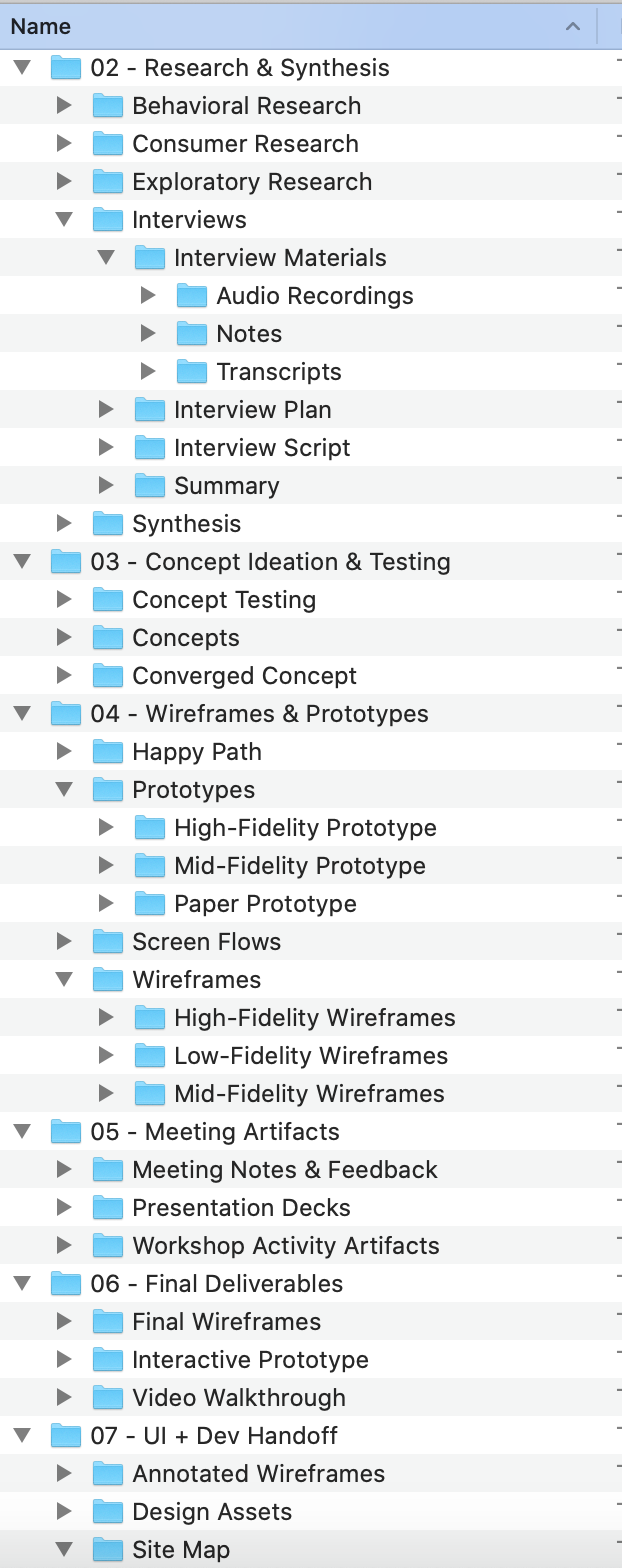Collapse the Wireframes folder disclosure triangle
Image resolution: width=622 pixels, height=1568 pixels.
point(64,980)
